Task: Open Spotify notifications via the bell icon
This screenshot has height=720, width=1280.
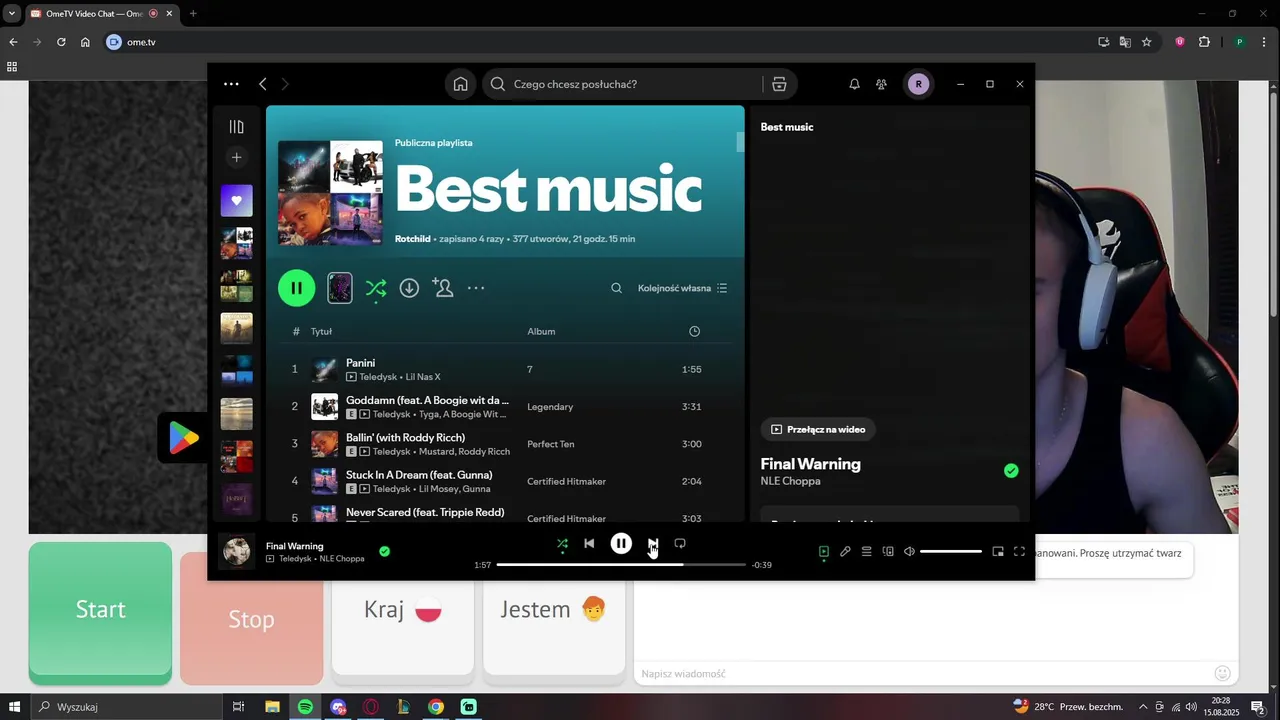Action: [x=854, y=84]
